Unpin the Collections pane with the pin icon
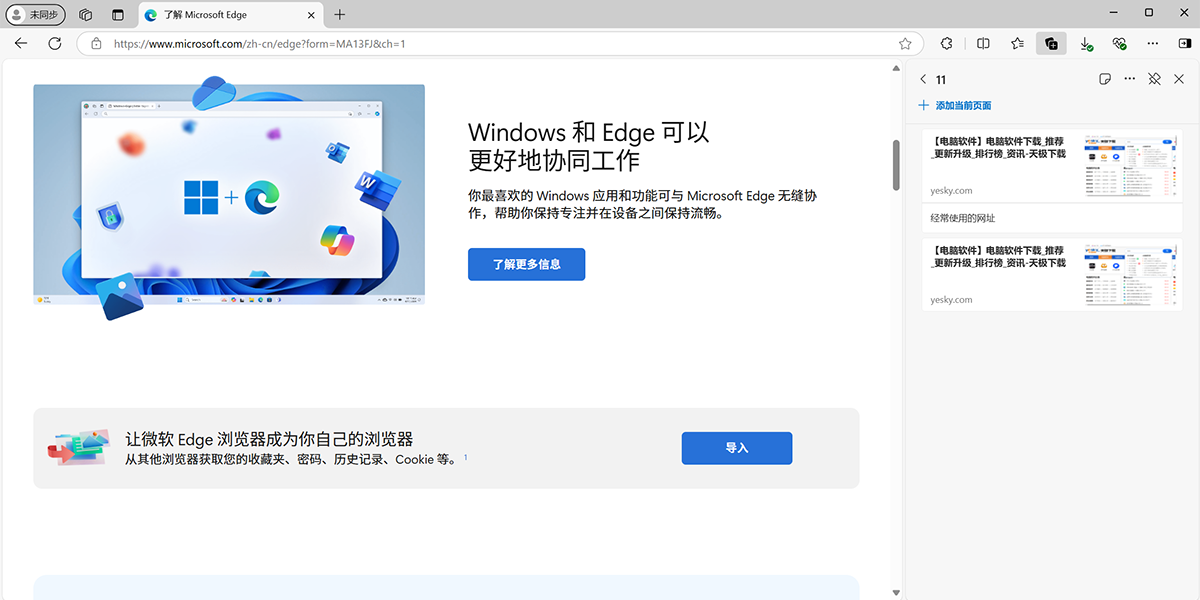Image resolution: width=1200 pixels, height=600 pixels. 1154,78
